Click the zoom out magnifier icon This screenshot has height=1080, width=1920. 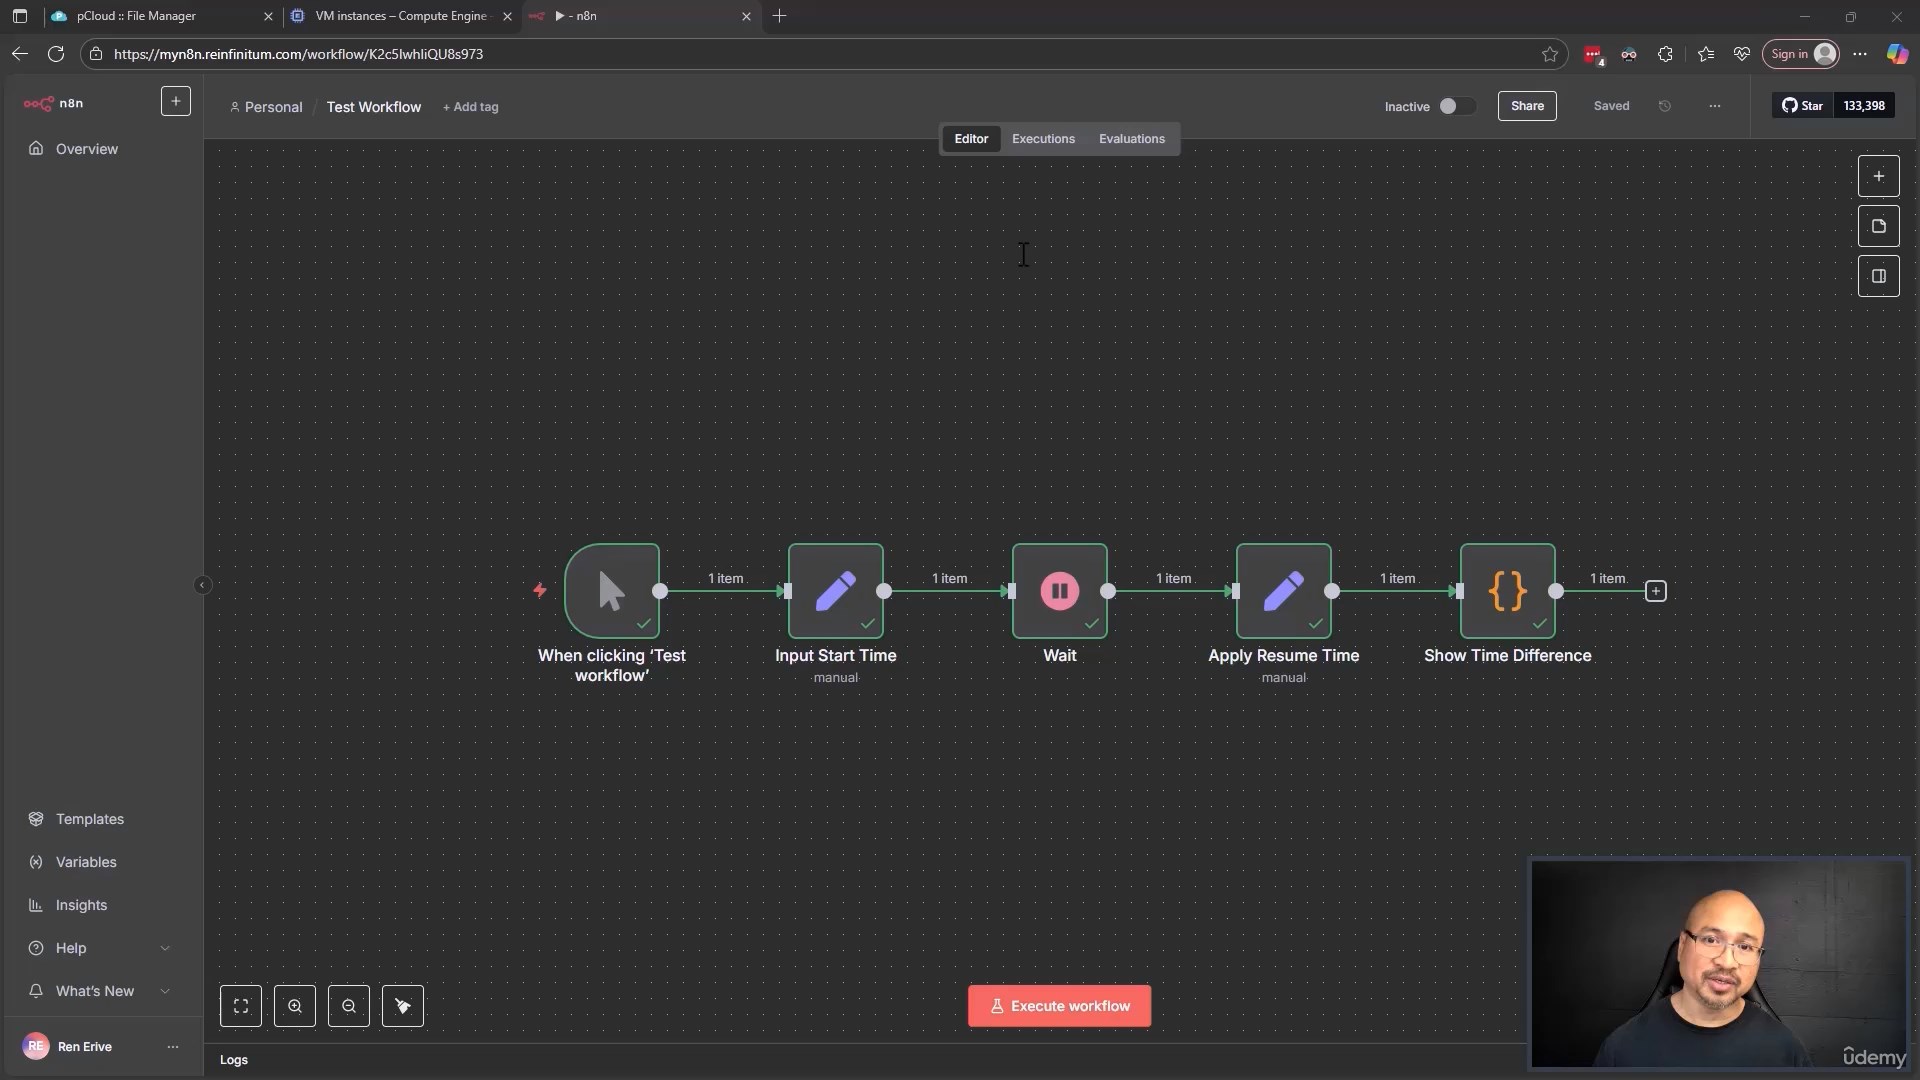pos(349,1006)
